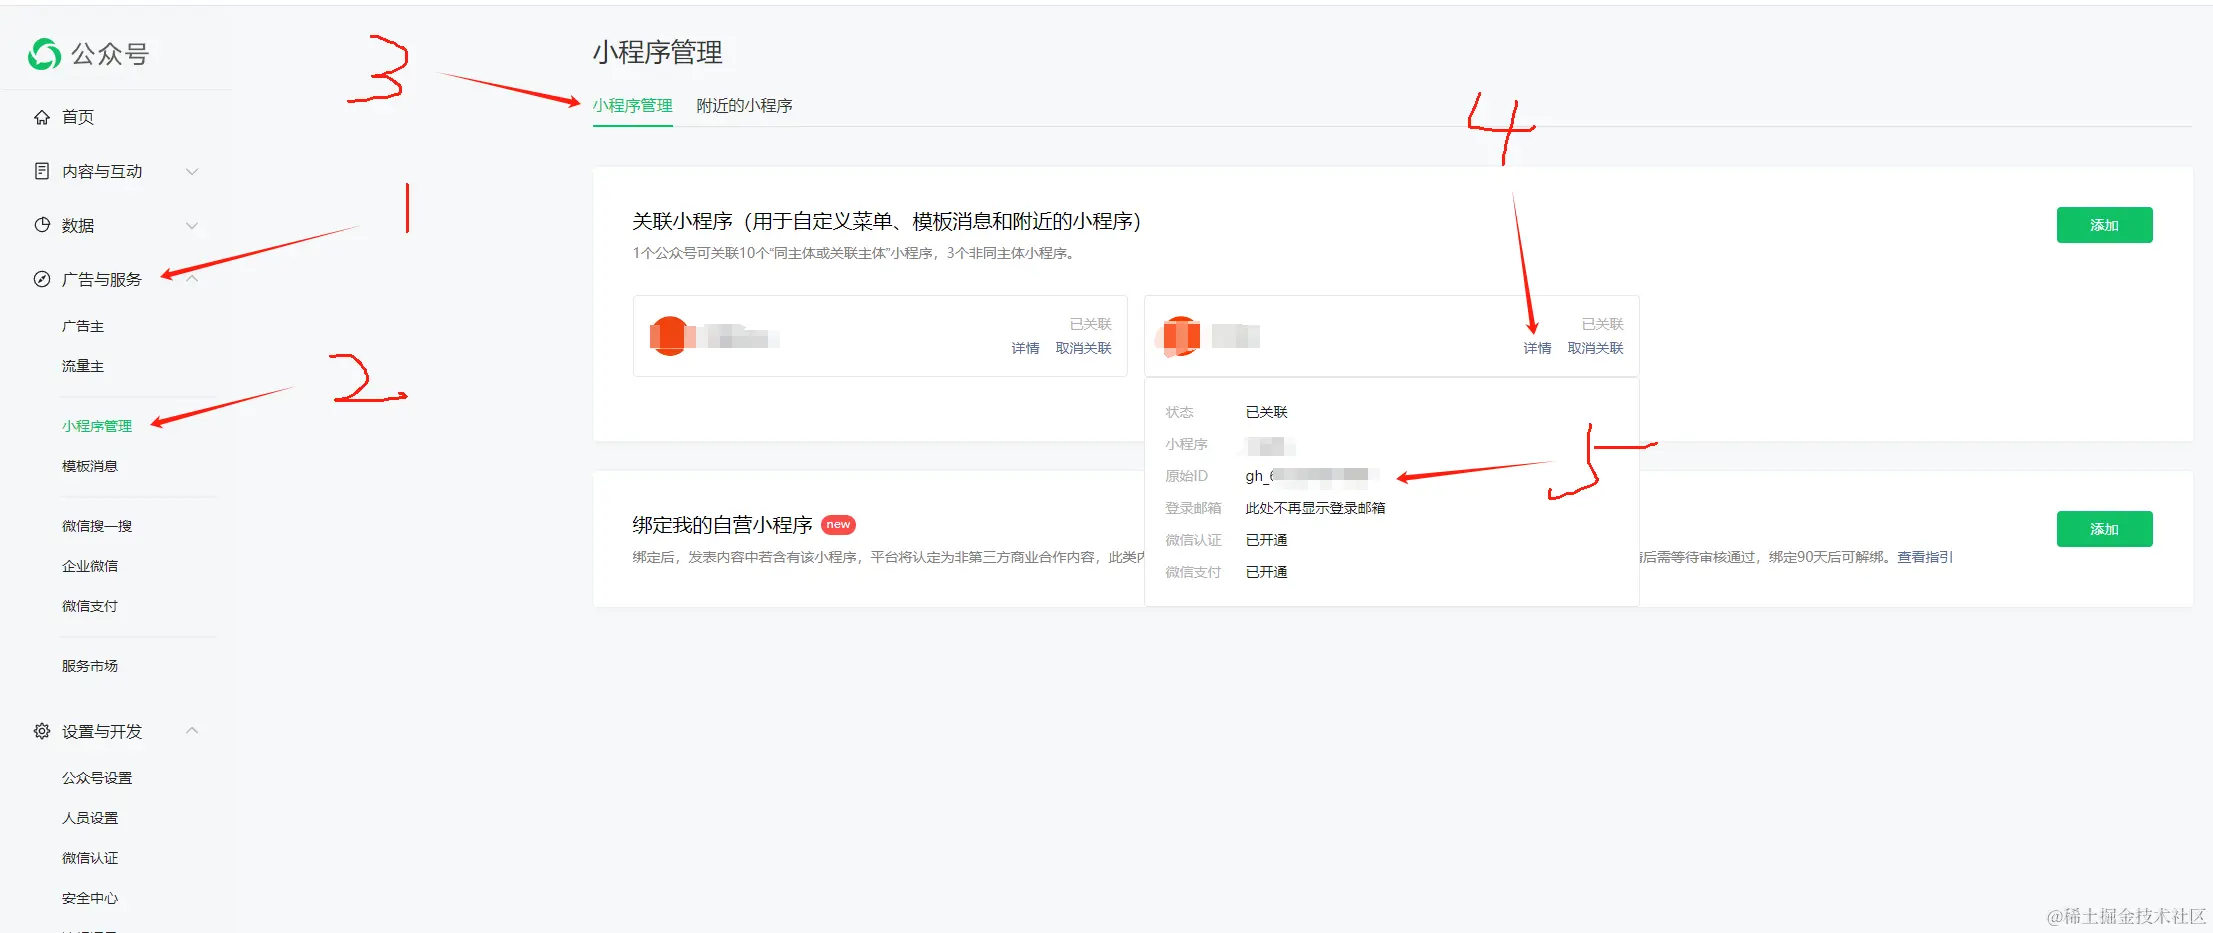This screenshot has width=2213, height=933.
Task: Click the red new badge beside 绑定我的自营小程序
Action: tap(838, 524)
